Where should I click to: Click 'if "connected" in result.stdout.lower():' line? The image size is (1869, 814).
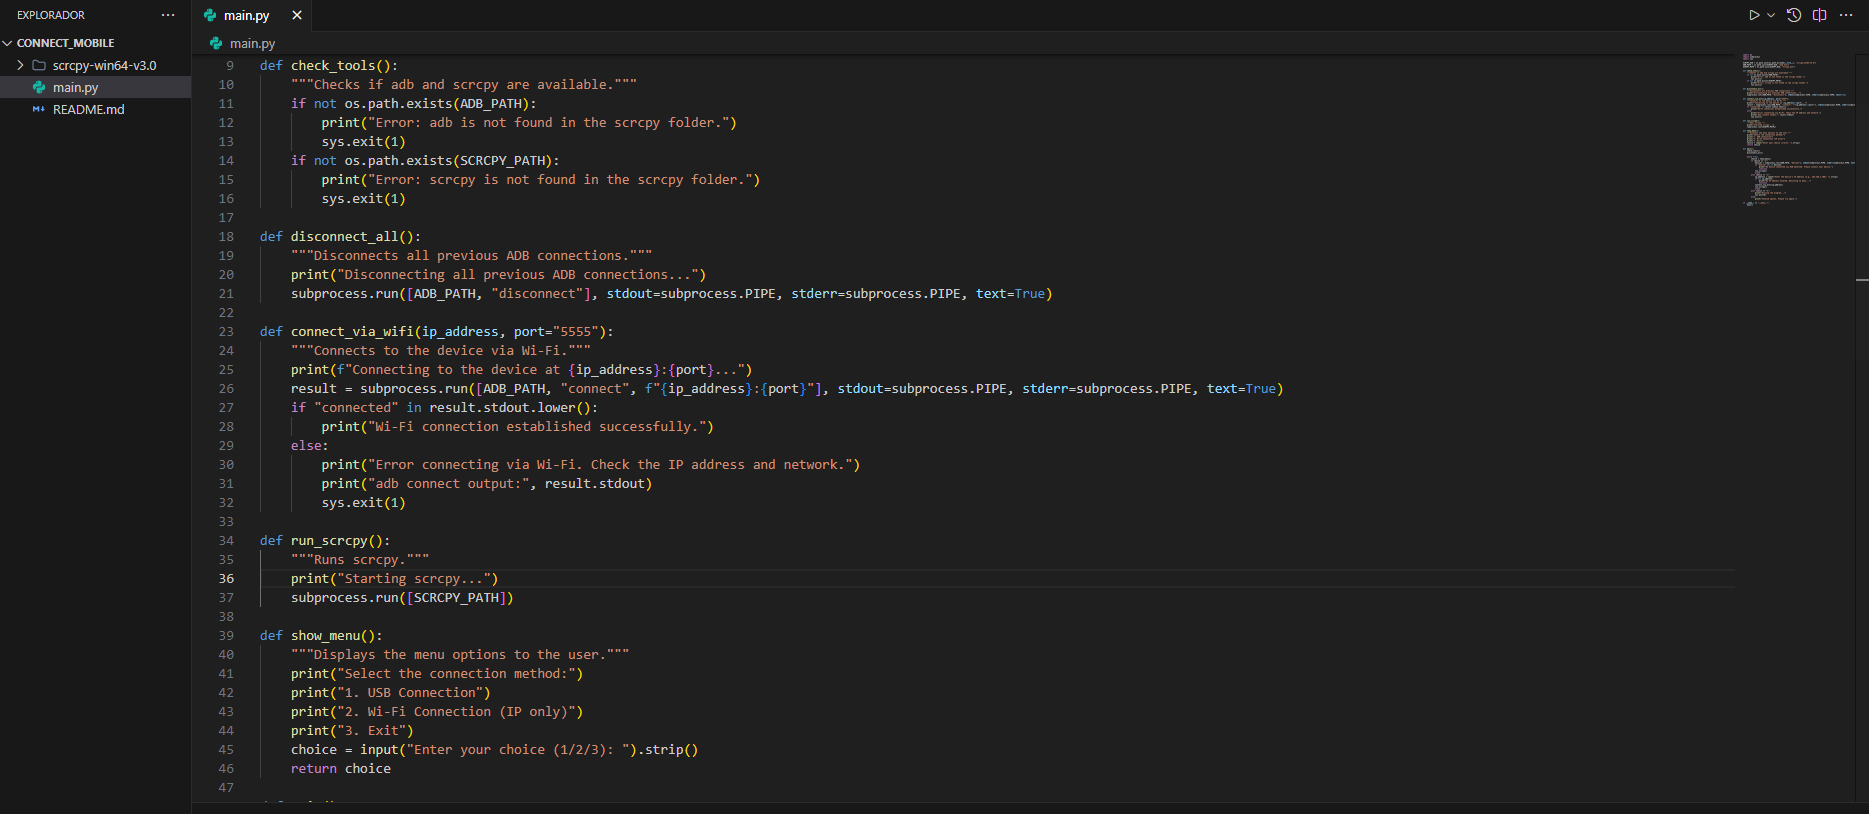click(444, 407)
